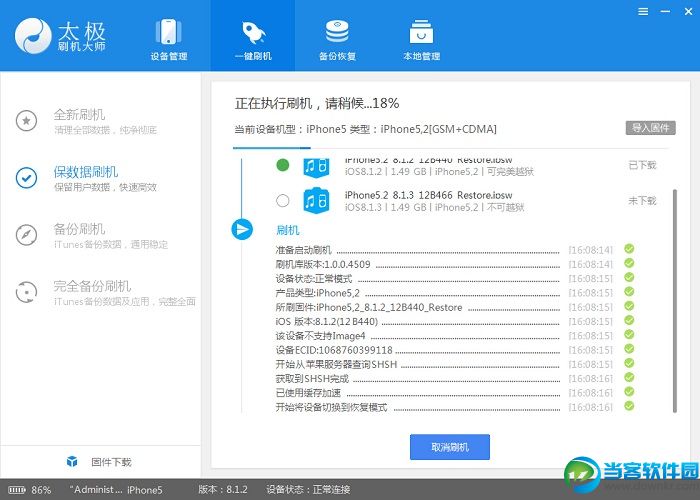The height and width of the screenshot is (500, 700).
Task: Click the 刷机 step arrow icon
Action: tap(242, 229)
